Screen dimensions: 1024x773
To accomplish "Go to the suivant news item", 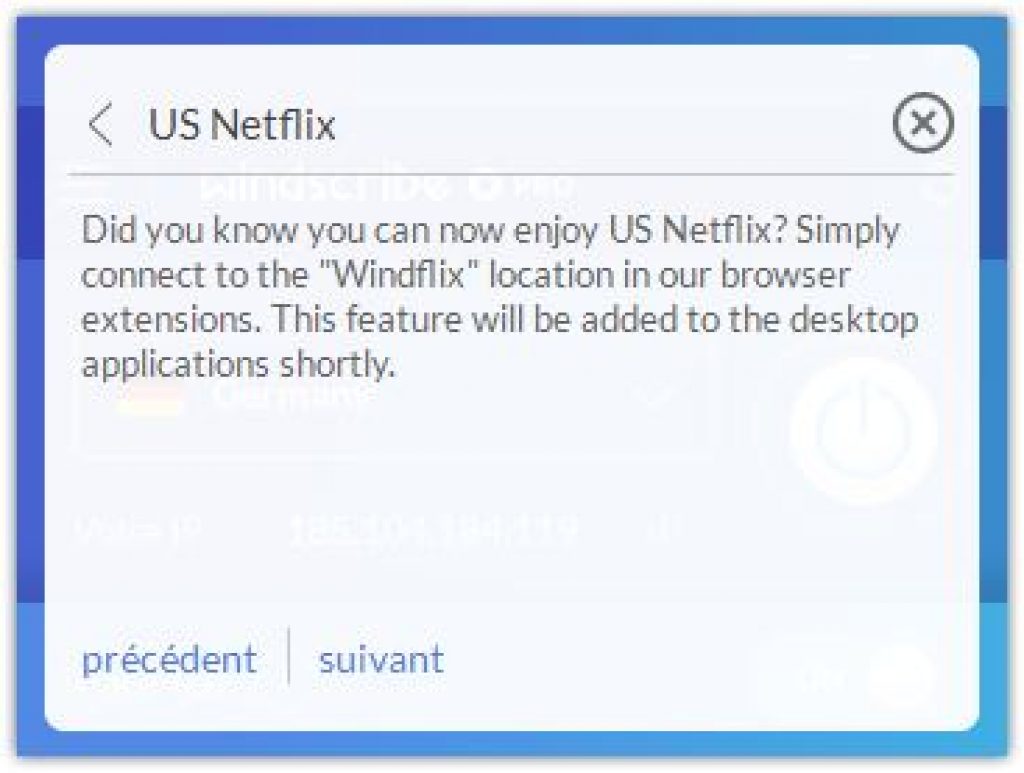I will point(381,659).
